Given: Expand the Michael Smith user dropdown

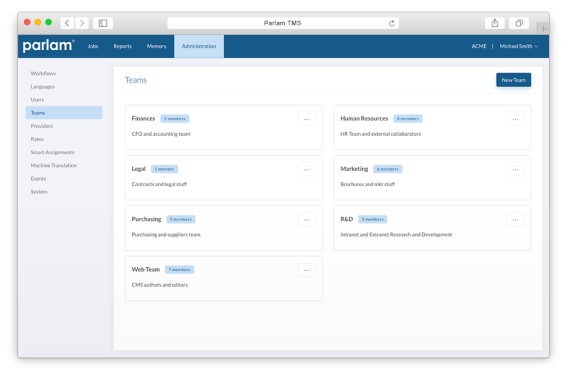Looking at the screenshot, I should click(519, 46).
